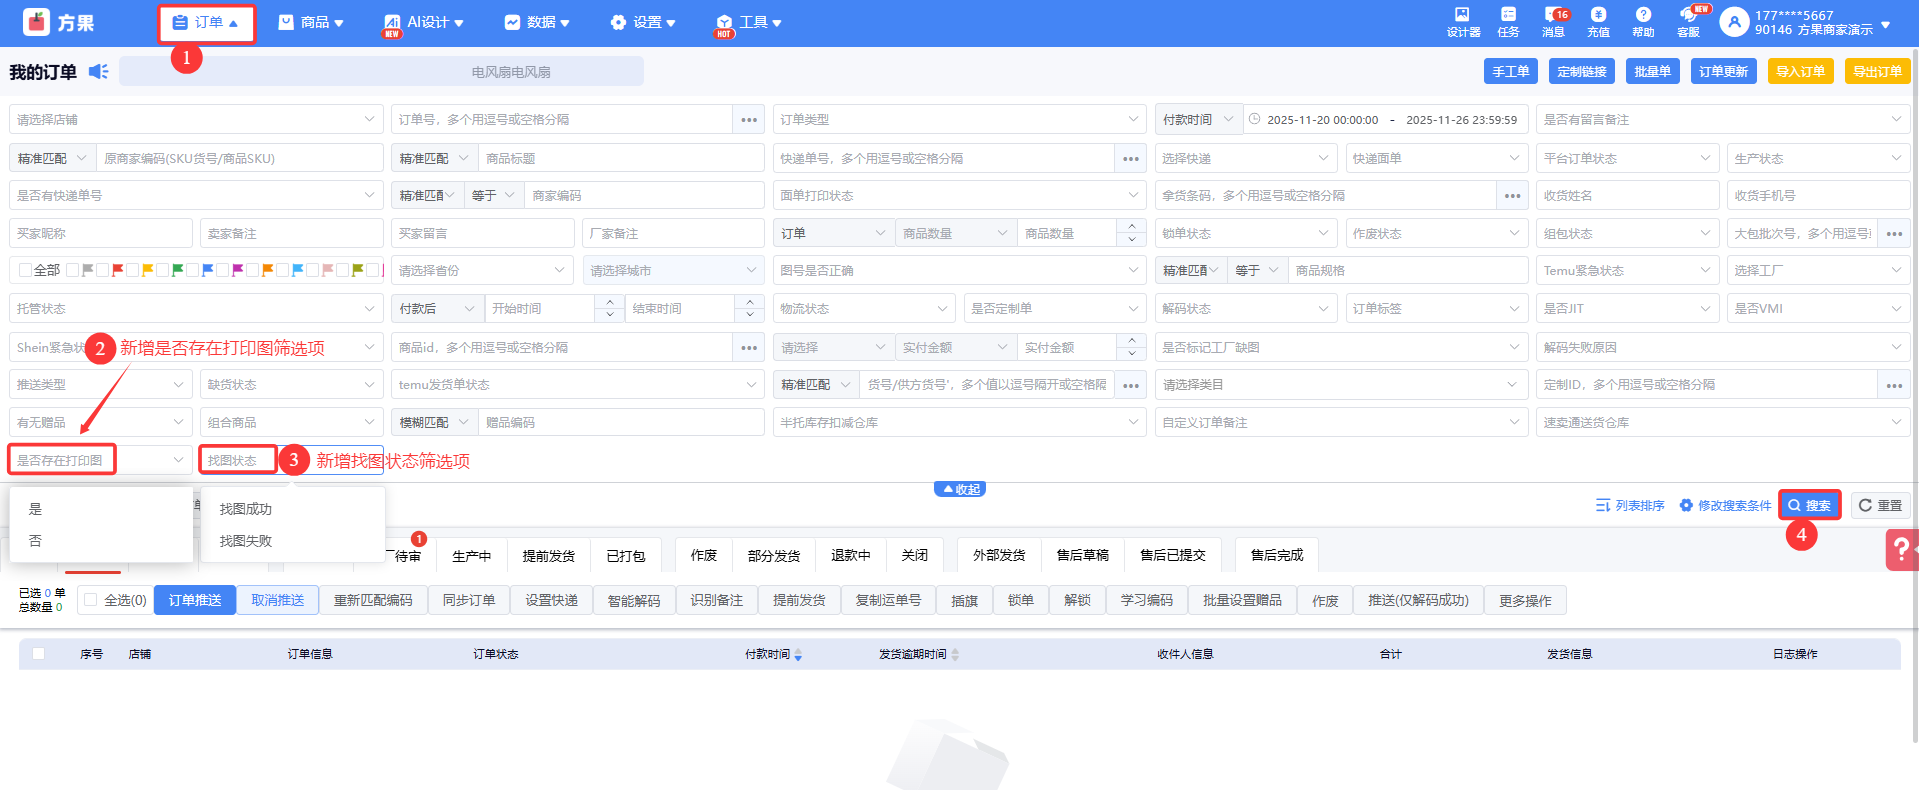Viewport: 1919px width, 790px height.
Task: Click the 充值 recharge icon
Action: tap(1598, 21)
